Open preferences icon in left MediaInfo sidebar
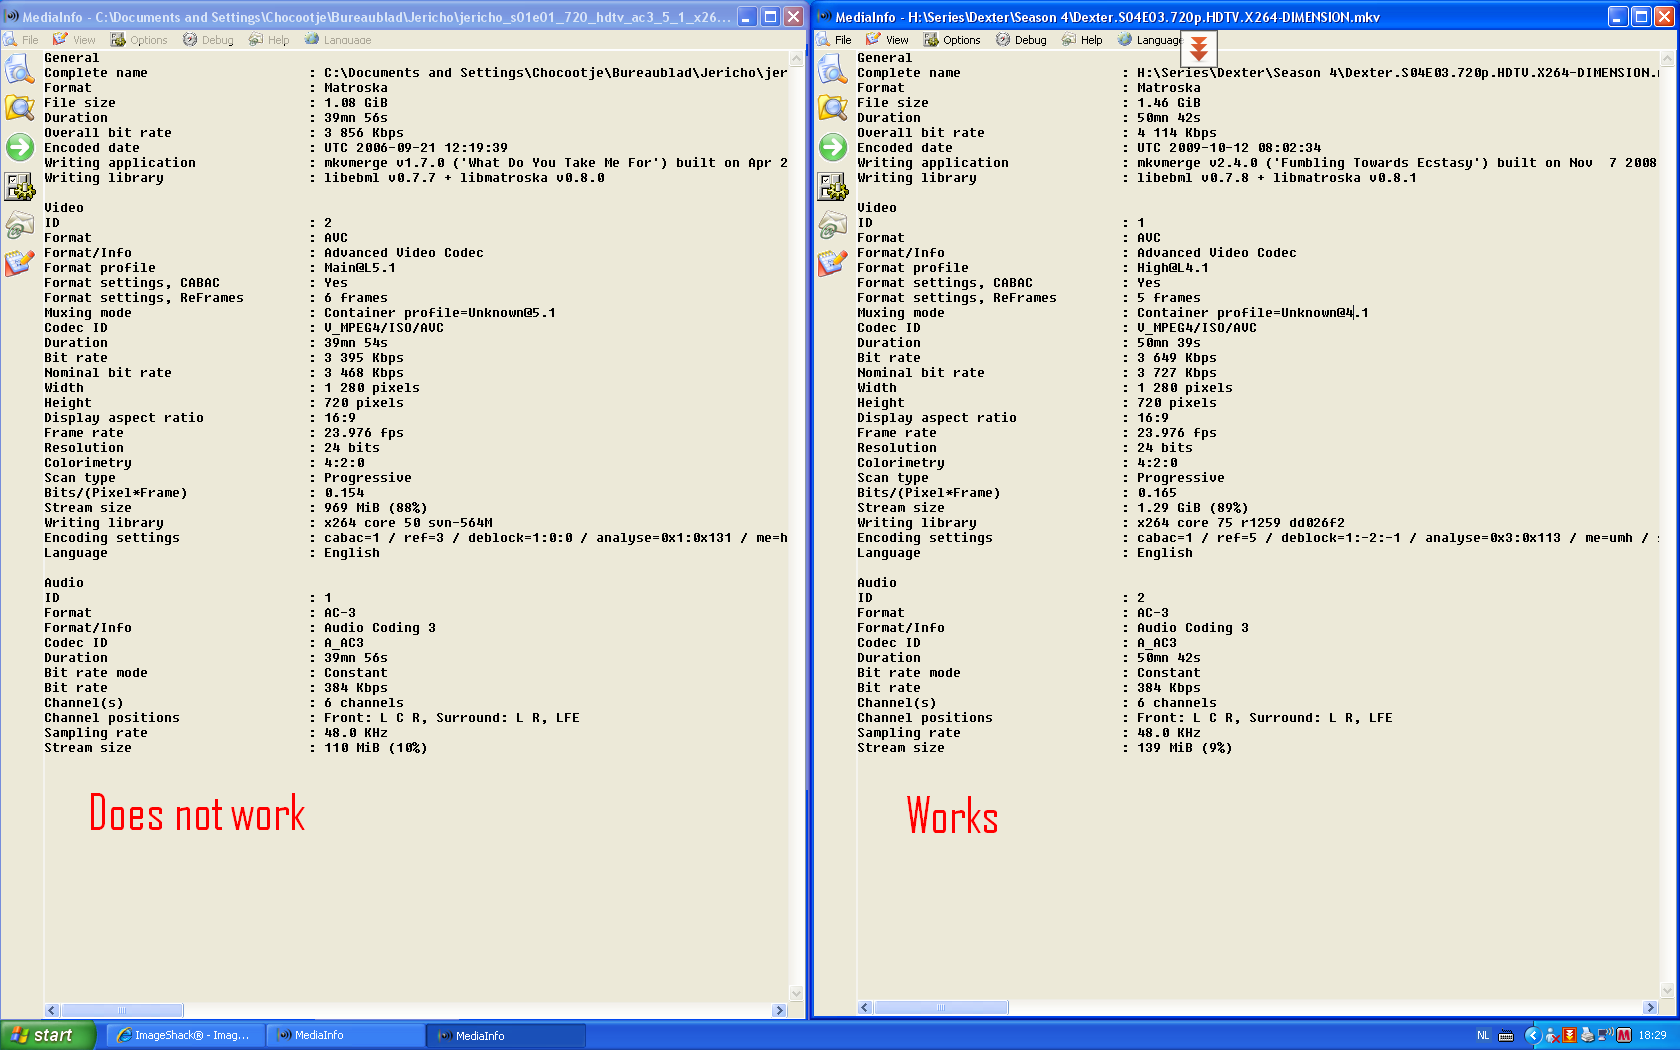1680x1050 pixels. 19,186
